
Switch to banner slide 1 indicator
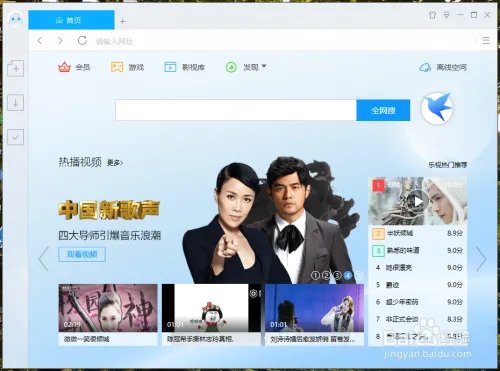[x=315, y=275]
